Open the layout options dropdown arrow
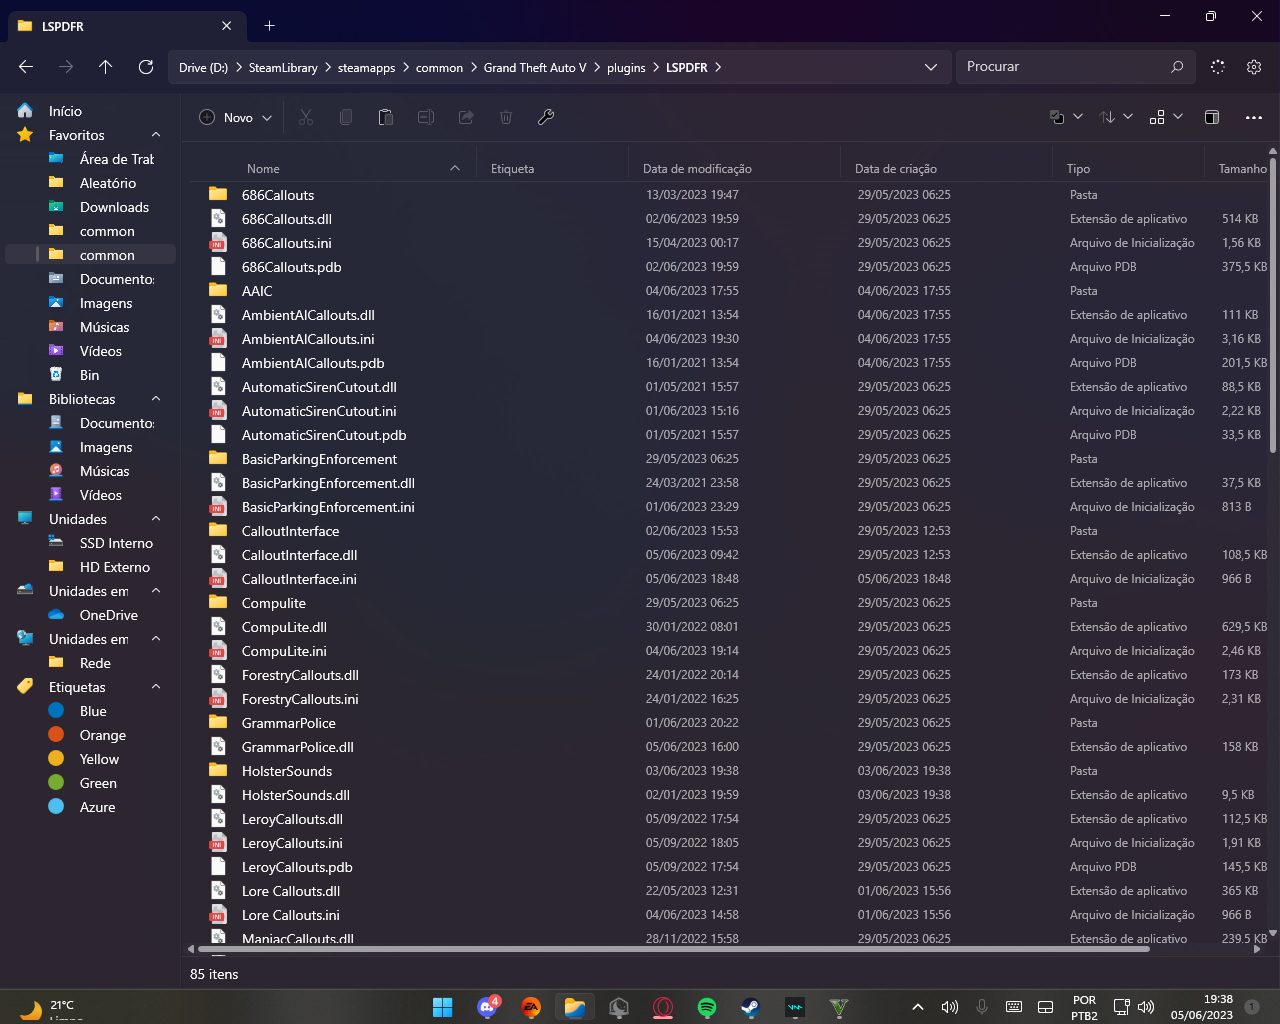Screen dimensions: 1280x1024 click(x=1178, y=117)
